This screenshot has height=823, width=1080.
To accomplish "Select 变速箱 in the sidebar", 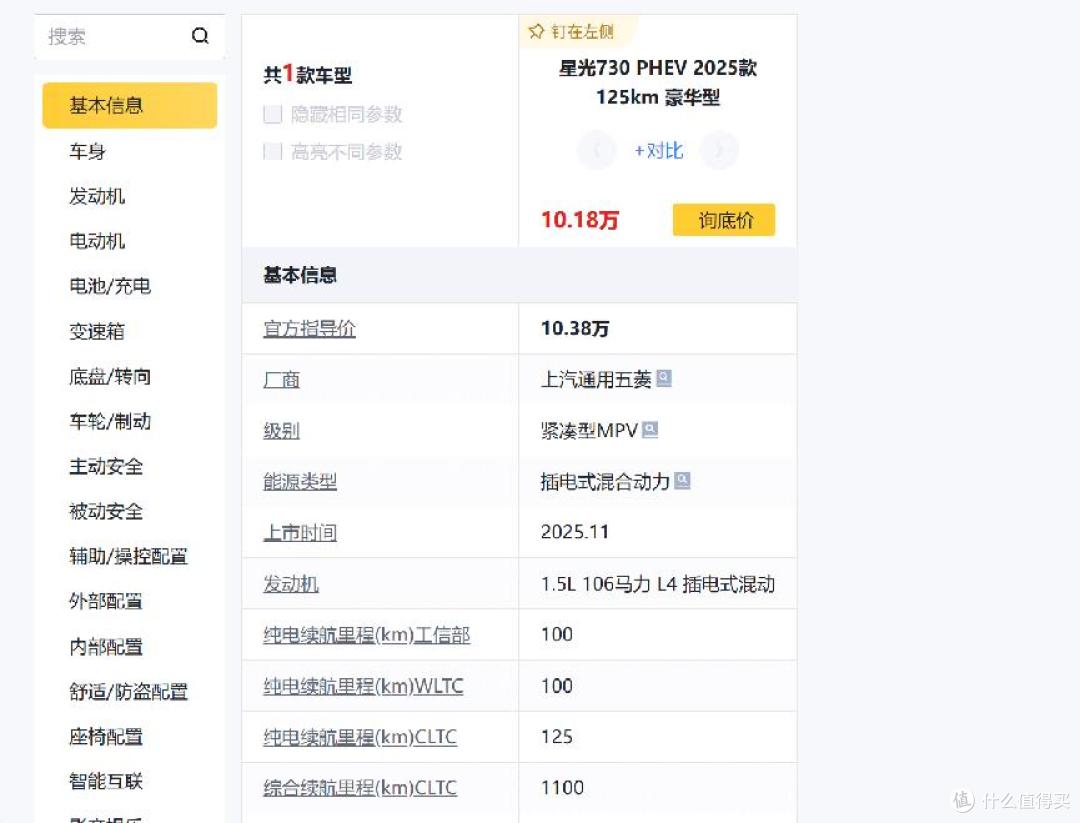I will (x=97, y=331).
